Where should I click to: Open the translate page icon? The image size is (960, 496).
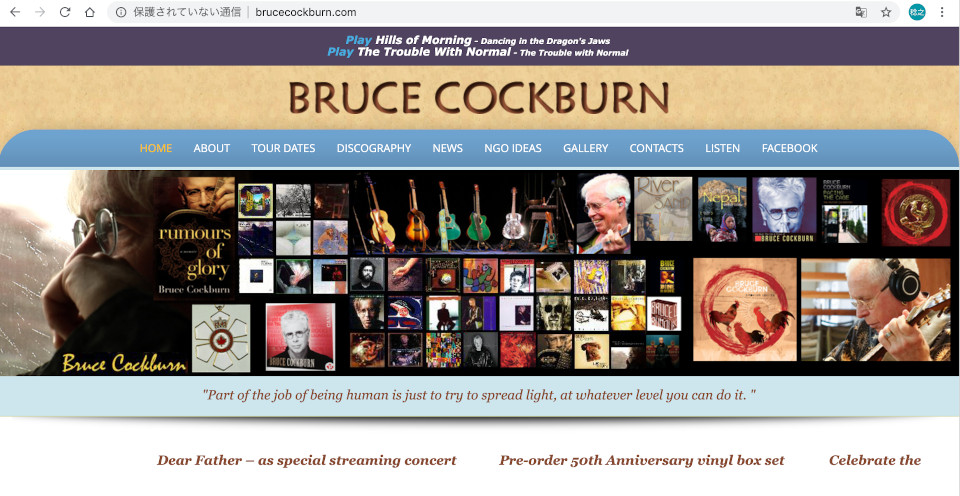tap(861, 12)
